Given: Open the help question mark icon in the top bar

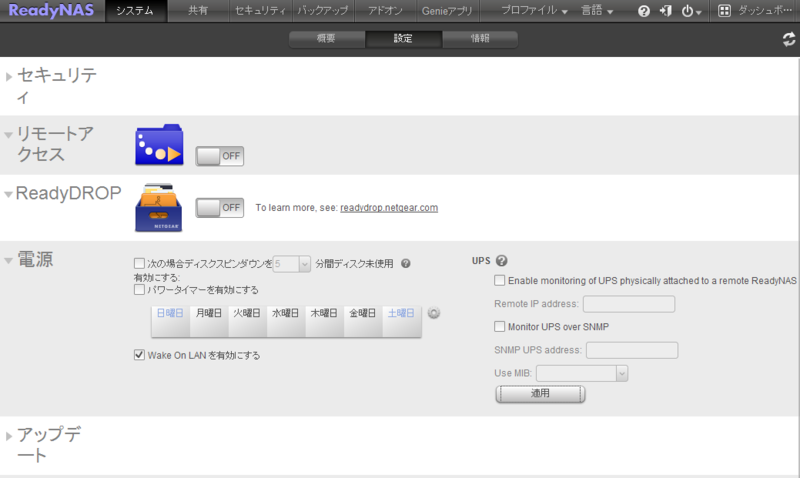Looking at the screenshot, I should [644, 11].
